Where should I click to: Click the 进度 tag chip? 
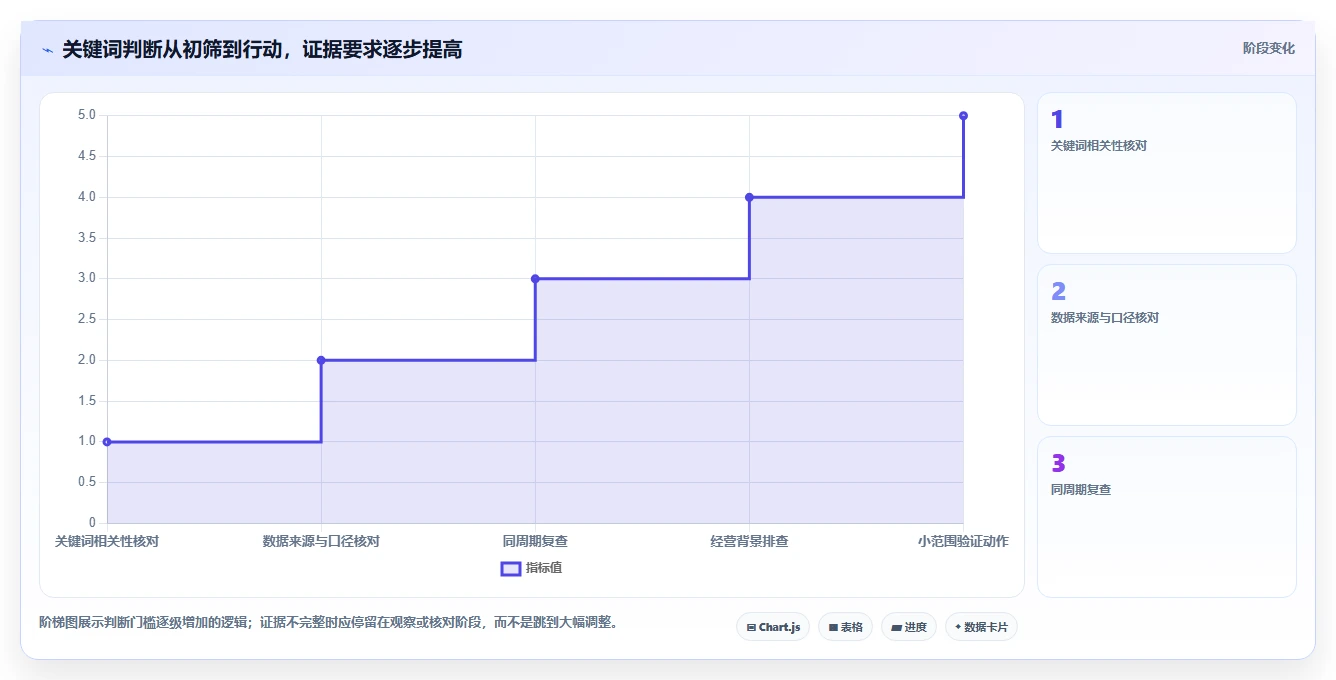pos(909,627)
